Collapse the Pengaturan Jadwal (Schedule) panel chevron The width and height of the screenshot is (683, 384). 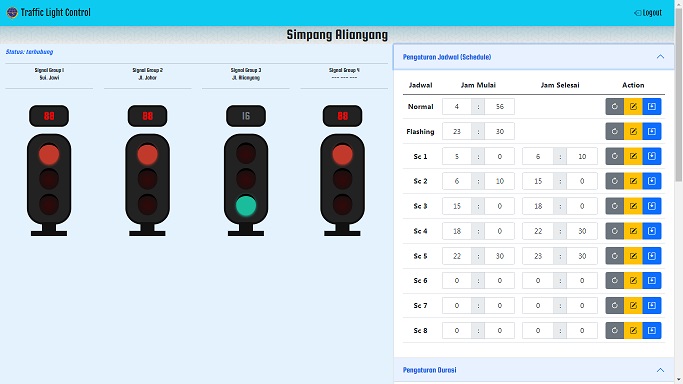(x=660, y=57)
